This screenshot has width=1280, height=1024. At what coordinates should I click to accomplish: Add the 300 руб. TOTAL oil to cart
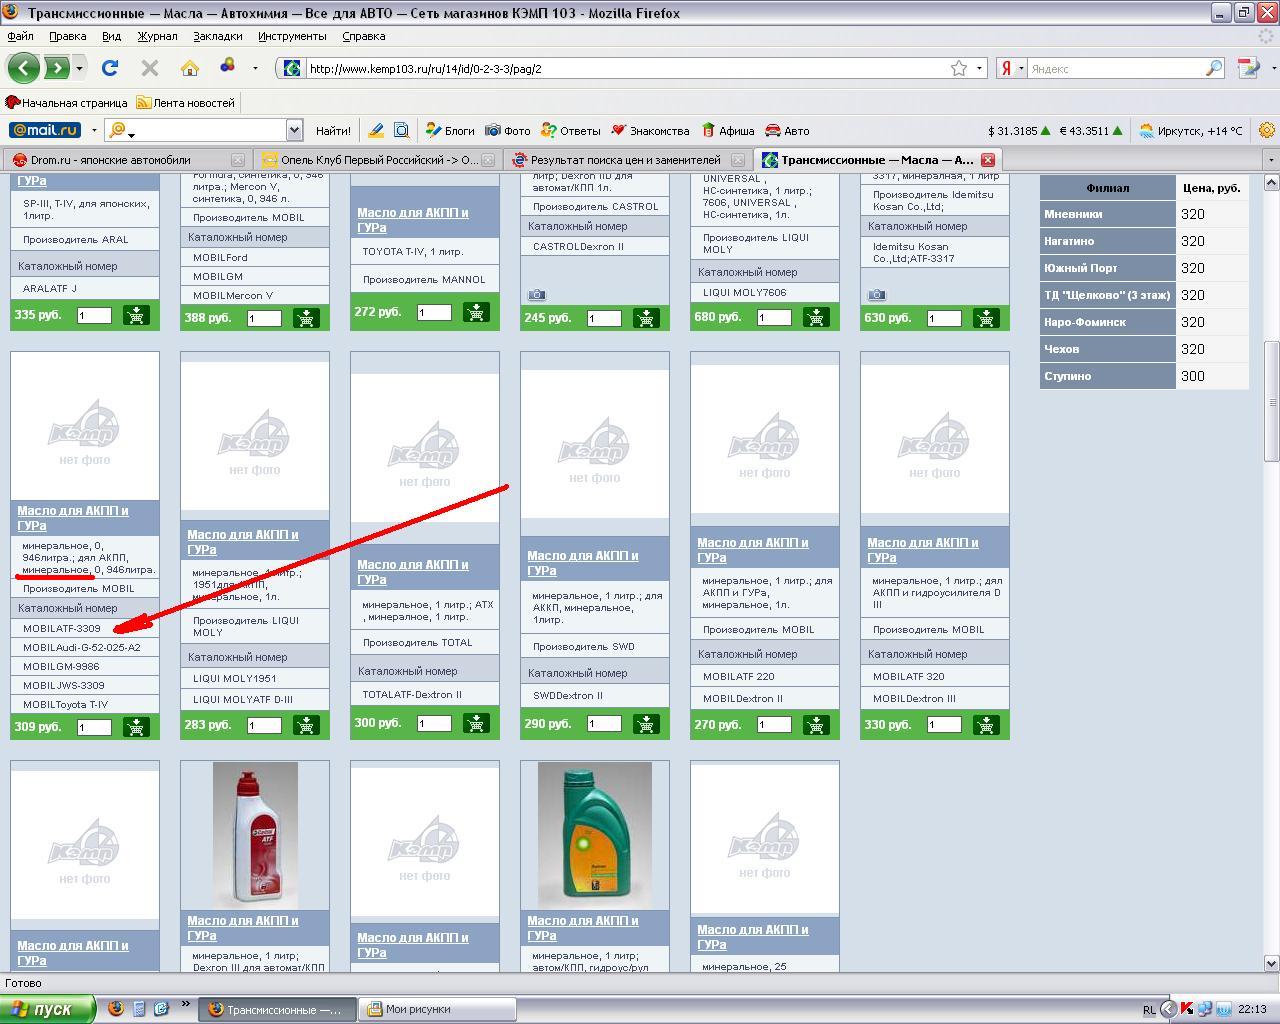(x=476, y=723)
